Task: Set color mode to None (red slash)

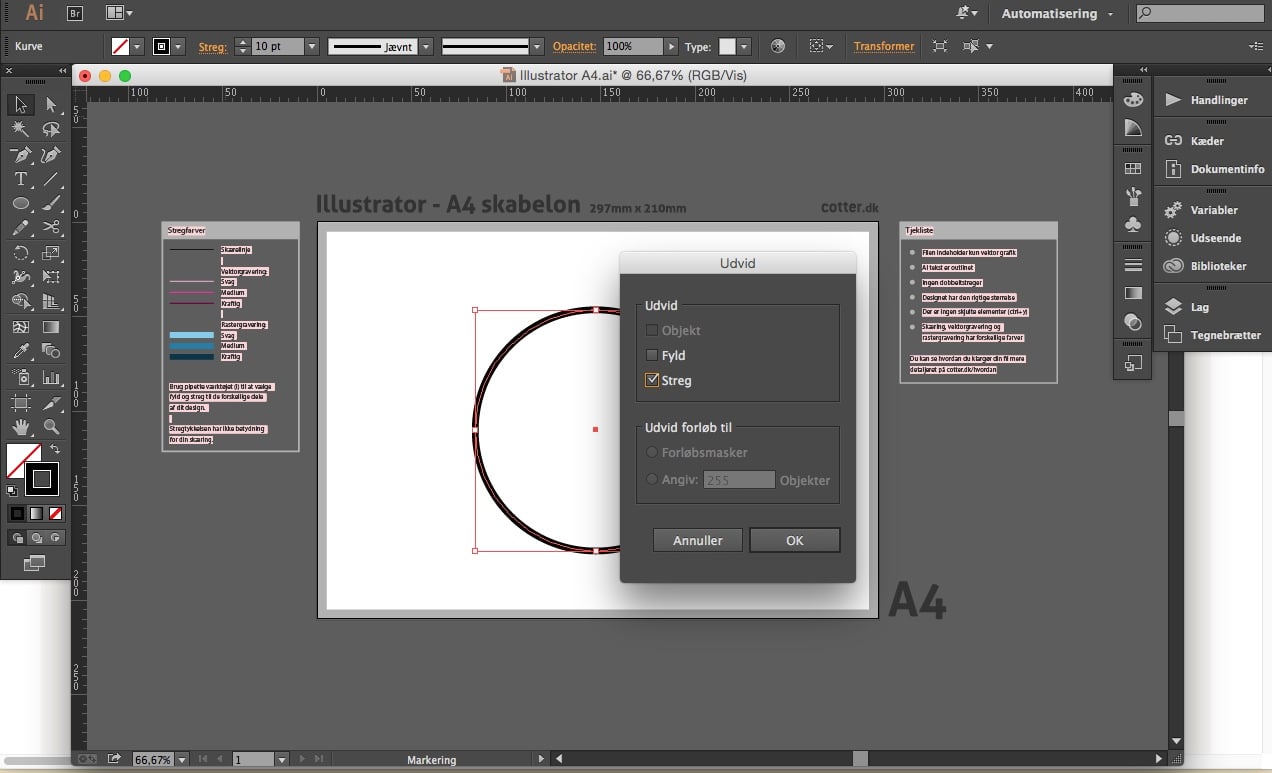Action: (x=56, y=513)
